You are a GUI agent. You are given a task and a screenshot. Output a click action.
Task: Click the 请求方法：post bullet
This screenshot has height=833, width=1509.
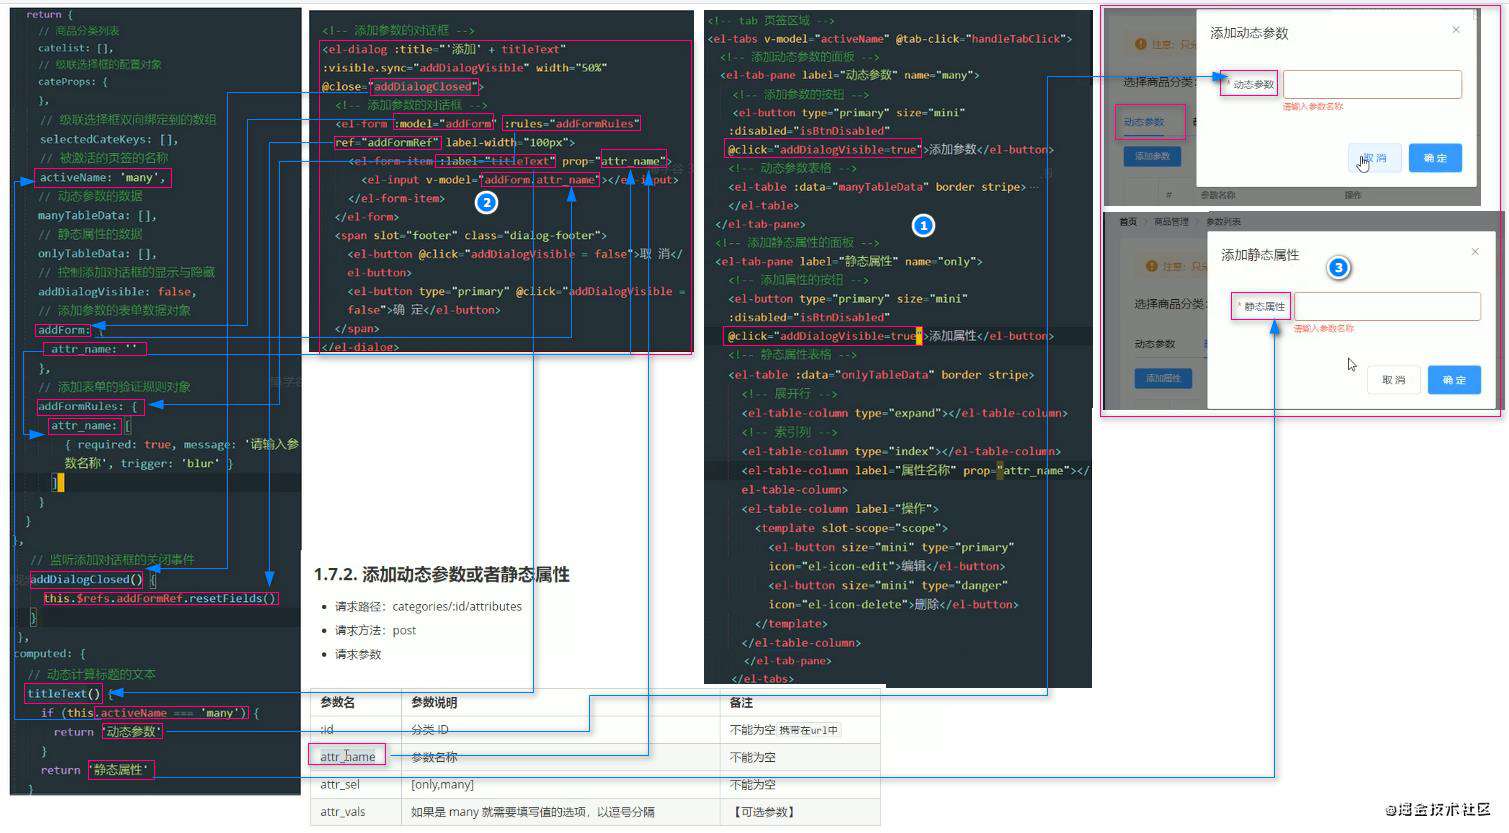point(375,630)
